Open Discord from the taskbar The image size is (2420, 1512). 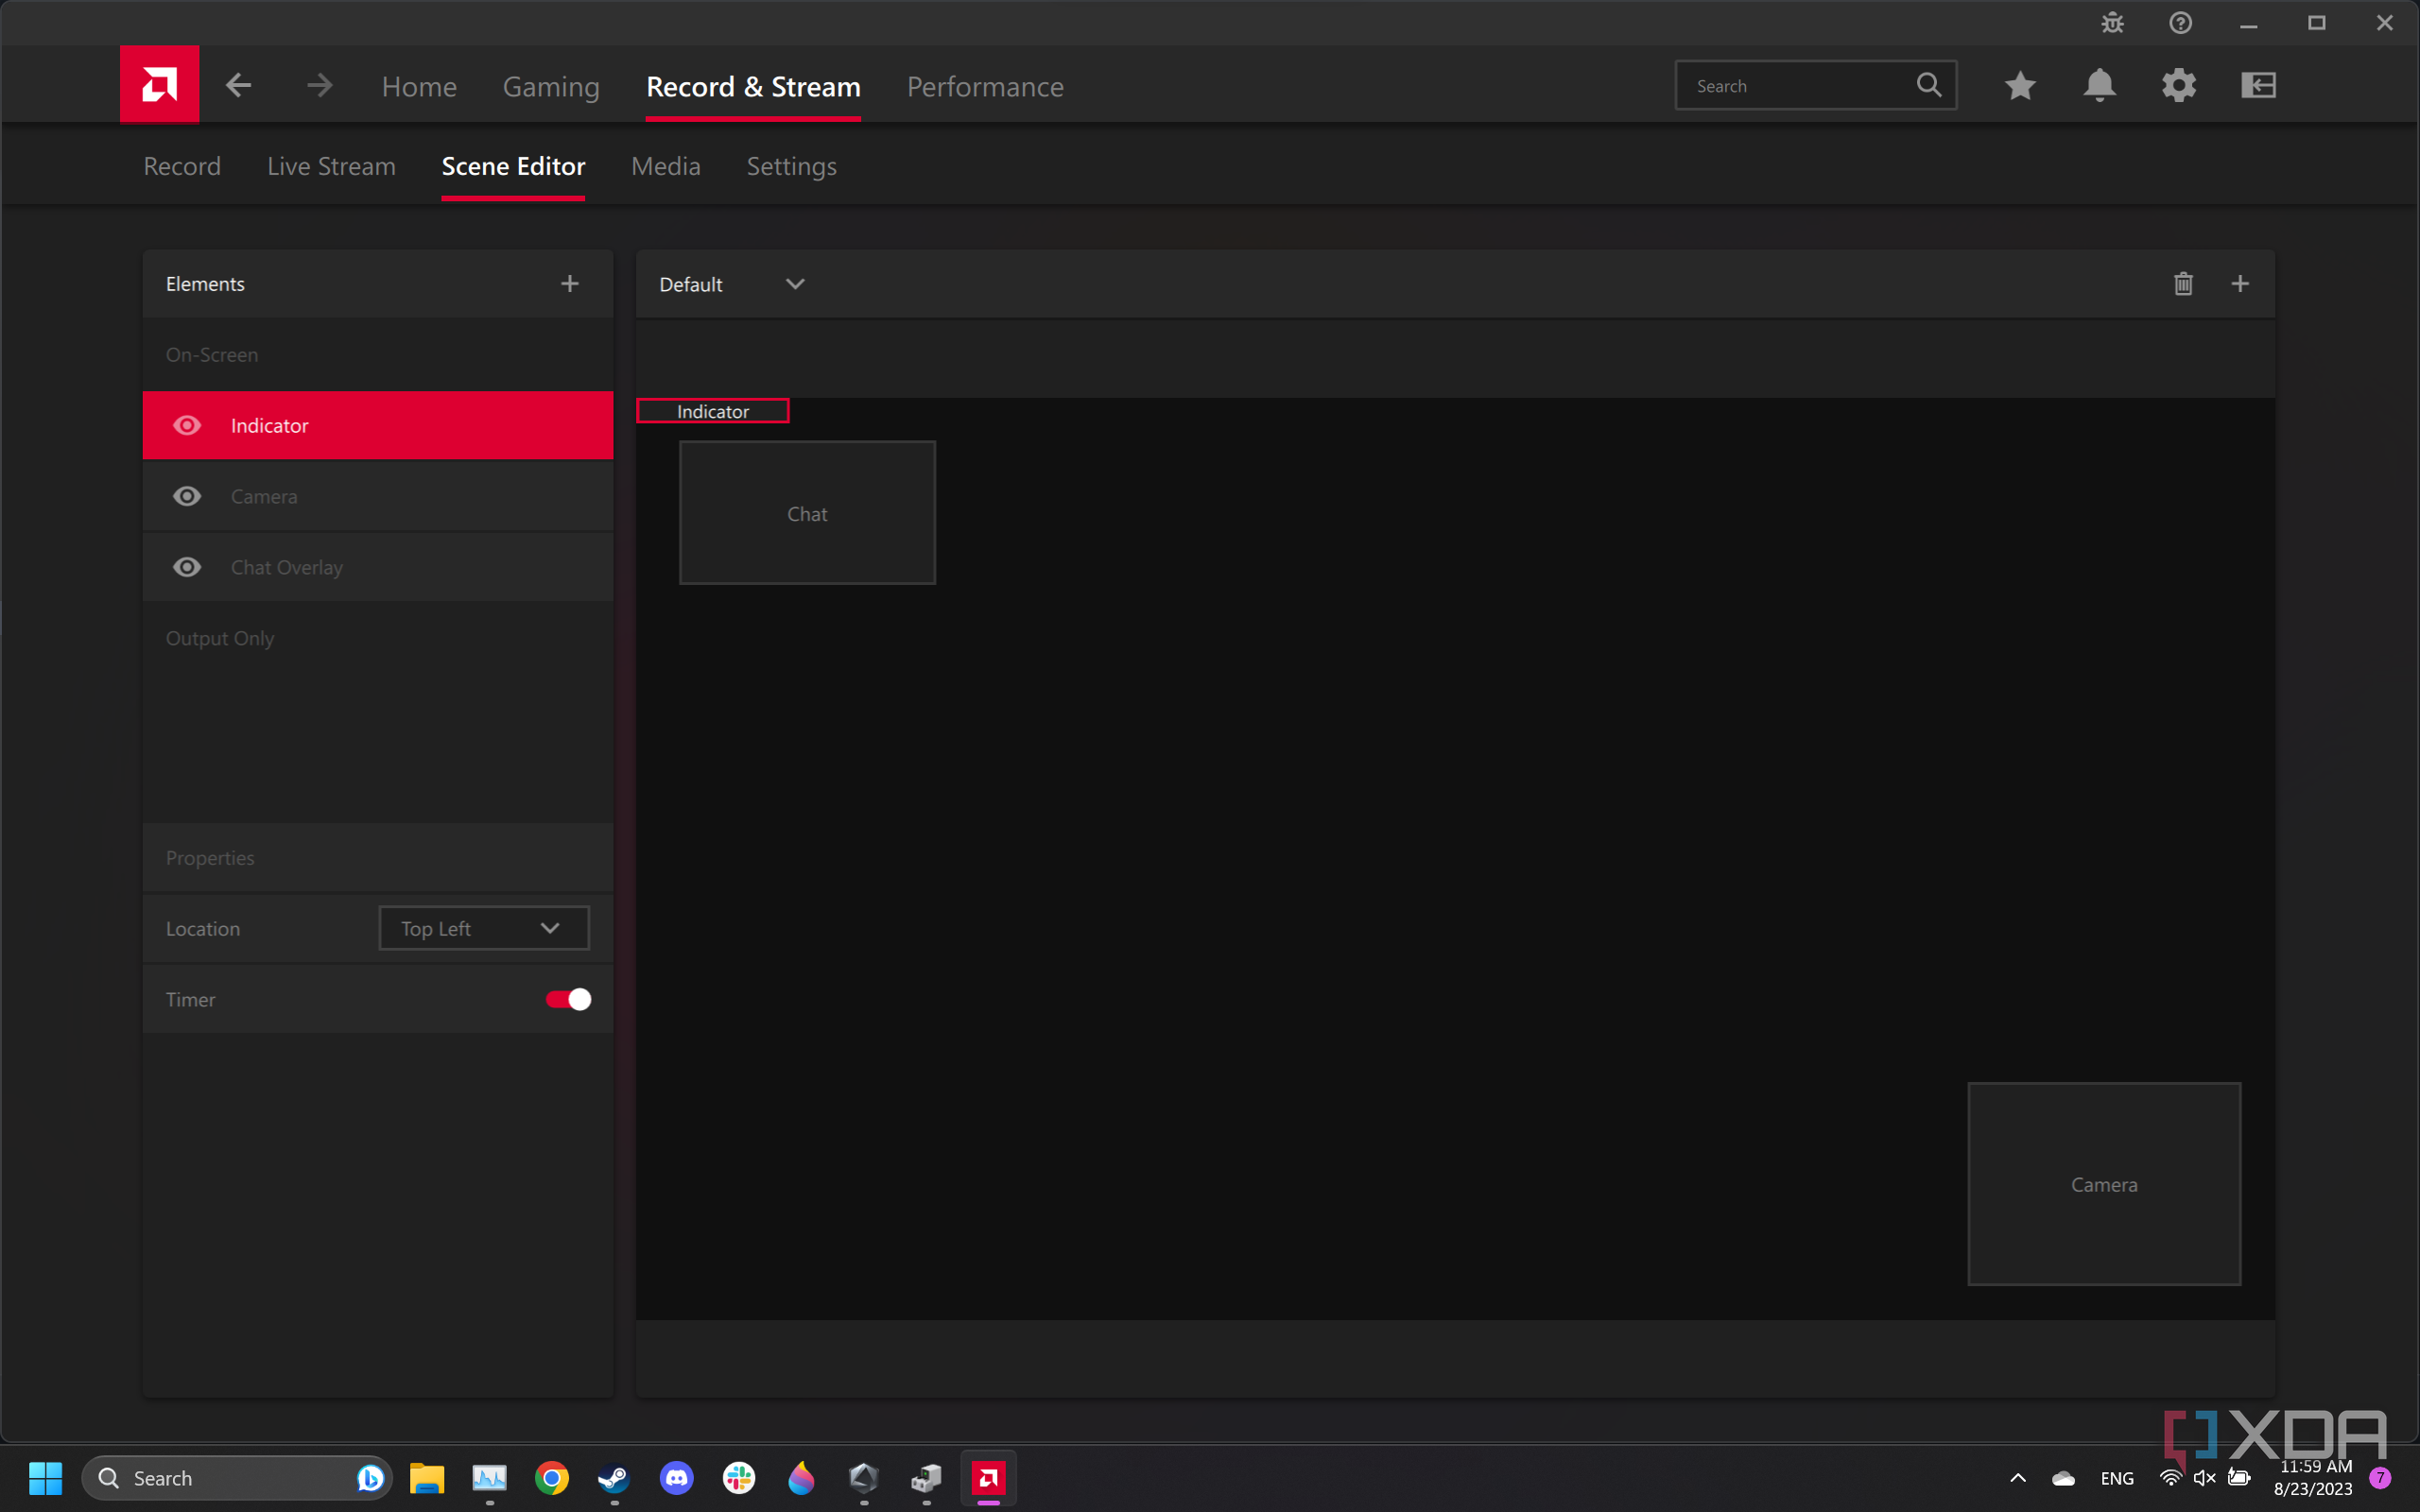[677, 1478]
